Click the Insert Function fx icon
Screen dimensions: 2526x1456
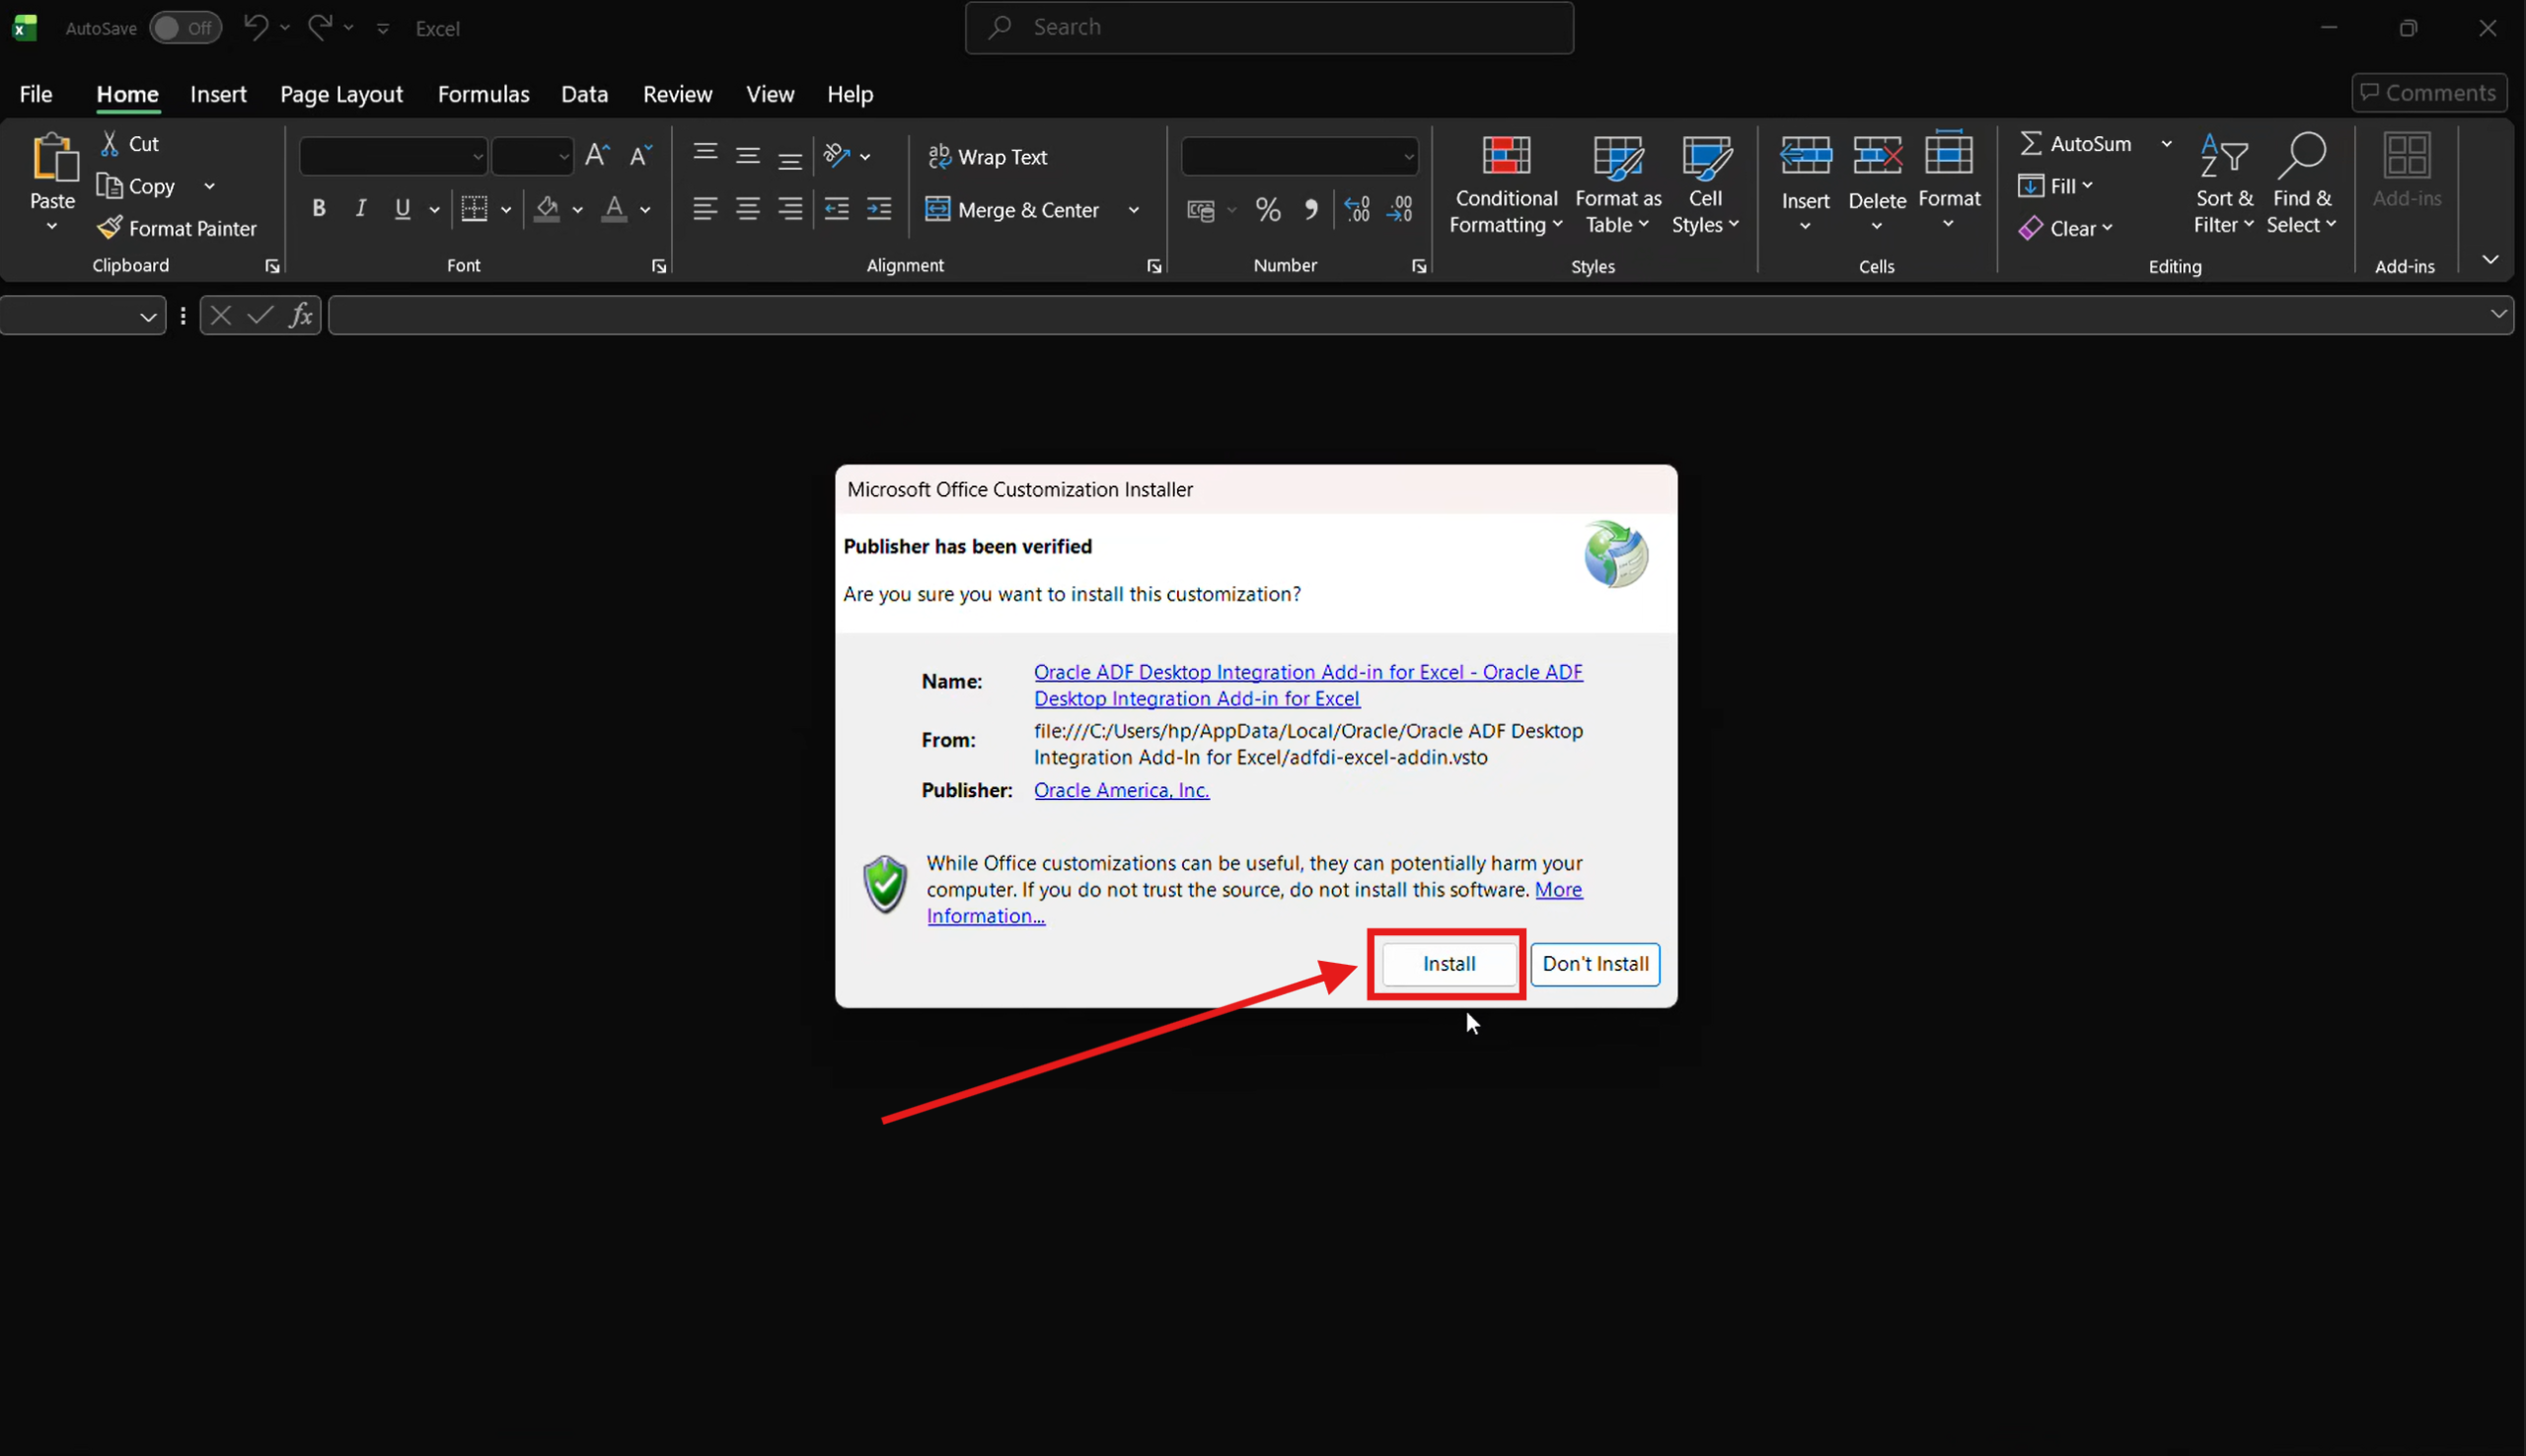(300, 316)
